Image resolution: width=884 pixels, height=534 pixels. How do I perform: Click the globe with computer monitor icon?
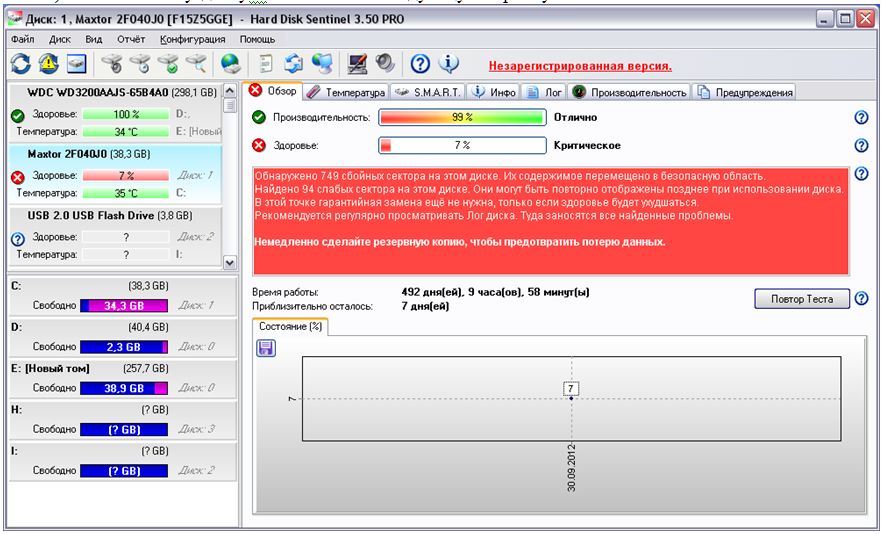tap(322, 64)
